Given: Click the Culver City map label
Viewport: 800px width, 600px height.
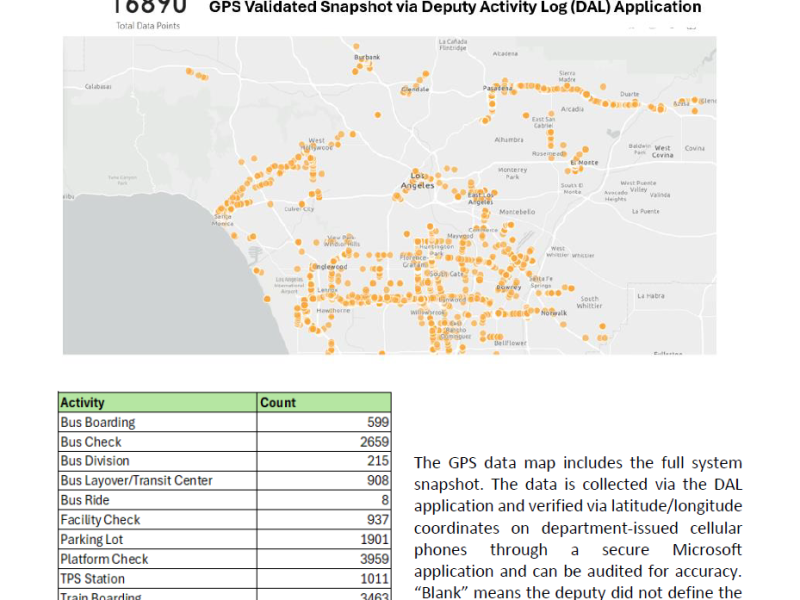Looking at the screenshot, I should (x=299, y=209).
